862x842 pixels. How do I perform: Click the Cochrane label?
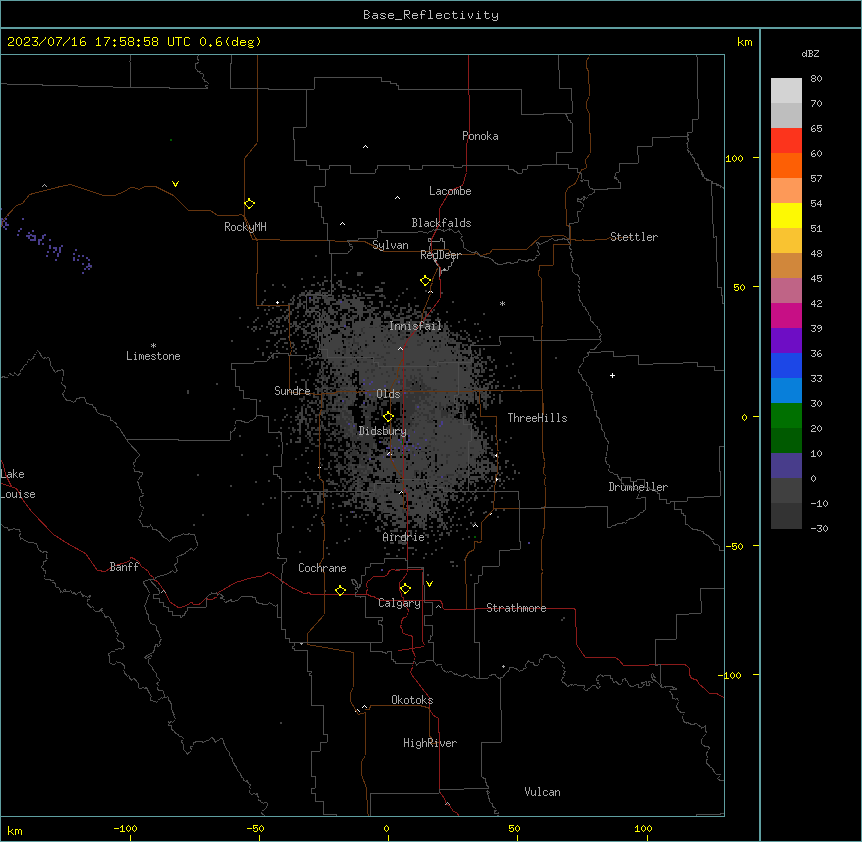(x=322, y=568)
